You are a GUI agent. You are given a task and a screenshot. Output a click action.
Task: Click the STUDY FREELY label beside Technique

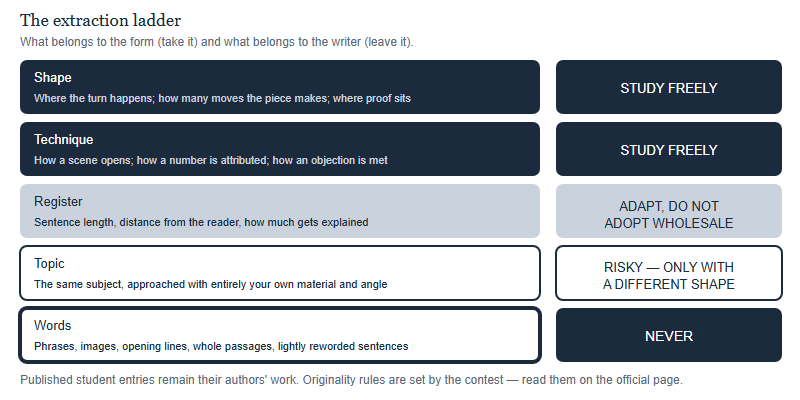point(668,150)
